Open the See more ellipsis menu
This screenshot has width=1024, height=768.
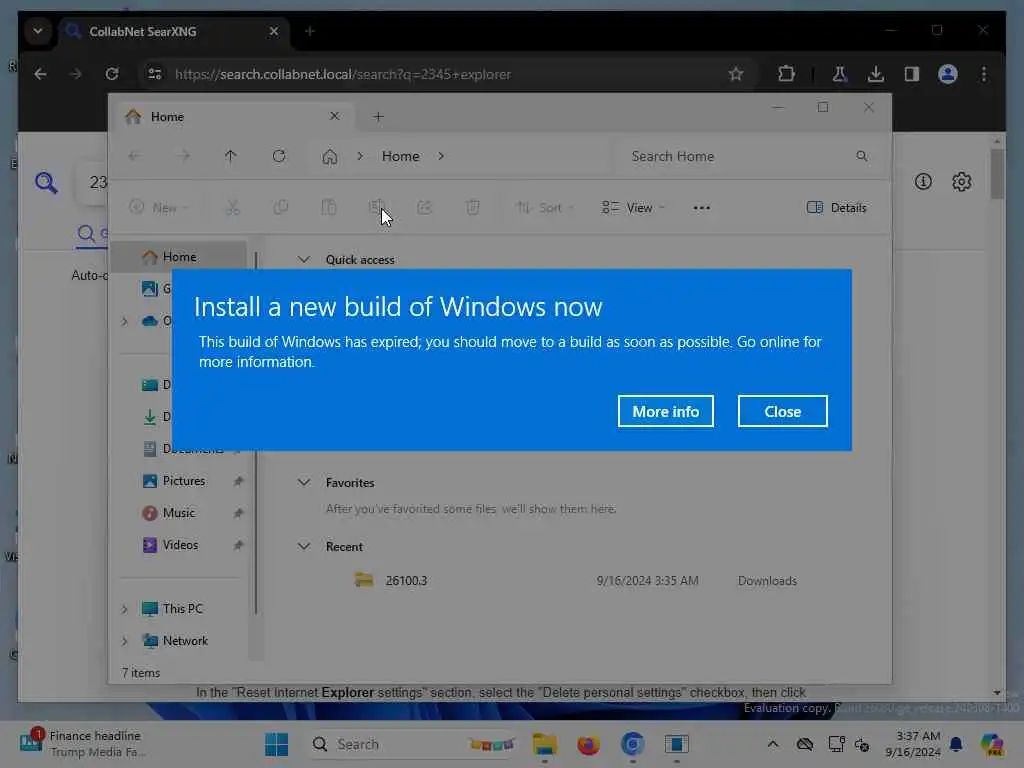pos(701,208)
